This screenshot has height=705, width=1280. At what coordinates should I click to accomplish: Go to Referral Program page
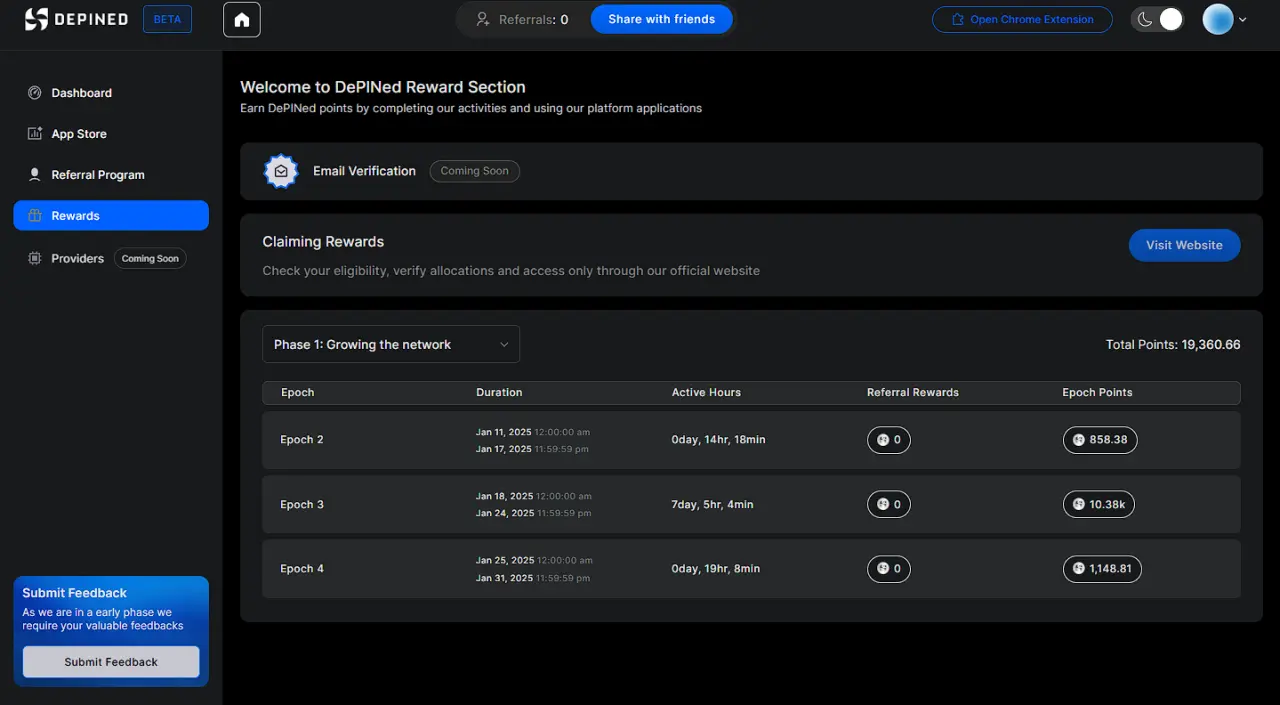[111, 175]
